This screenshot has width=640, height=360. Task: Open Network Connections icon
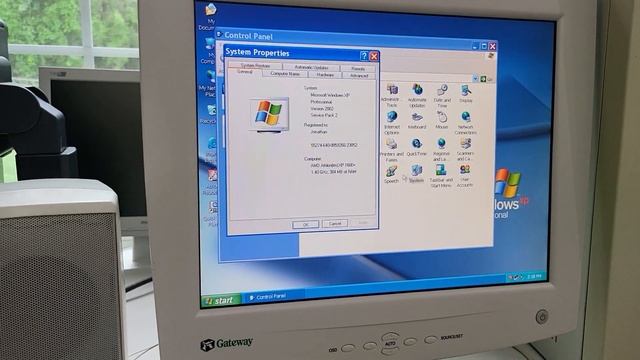pos(465,123)
